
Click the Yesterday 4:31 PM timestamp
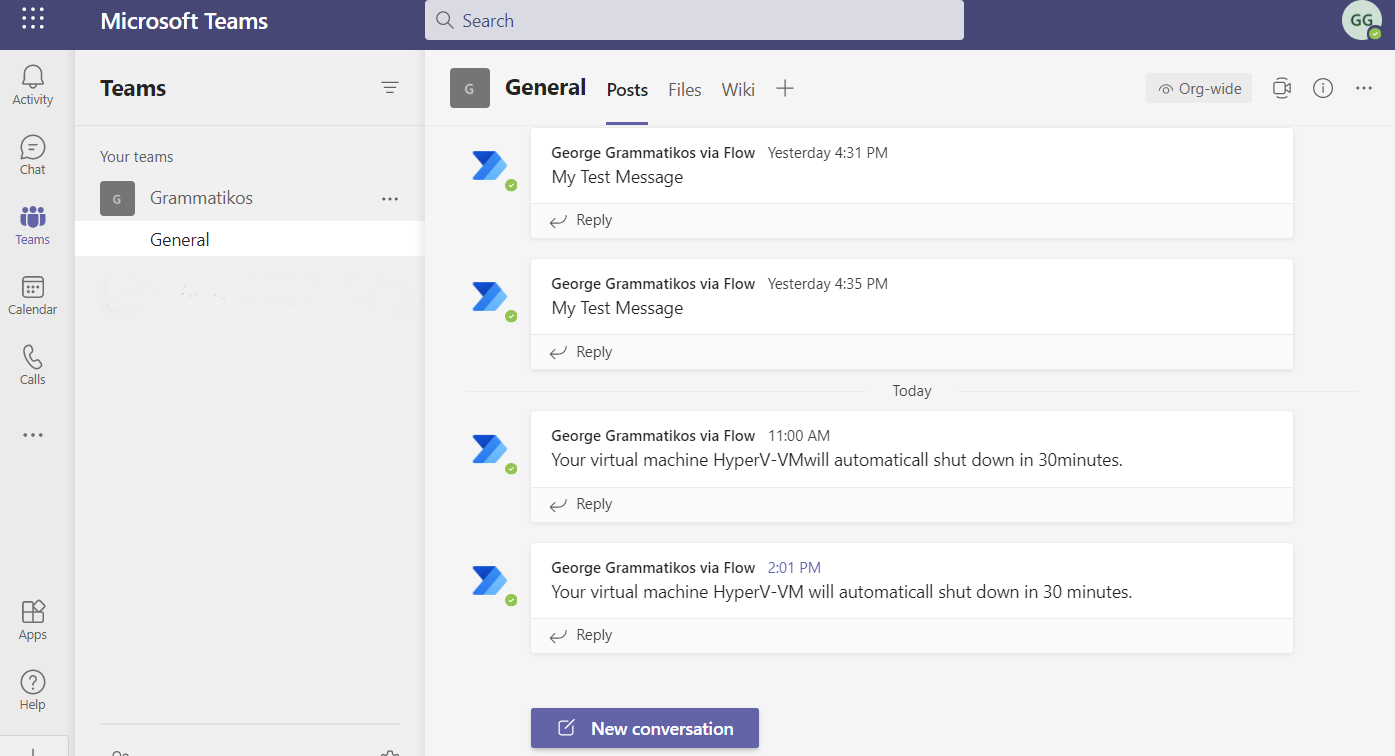coord(828,153)
